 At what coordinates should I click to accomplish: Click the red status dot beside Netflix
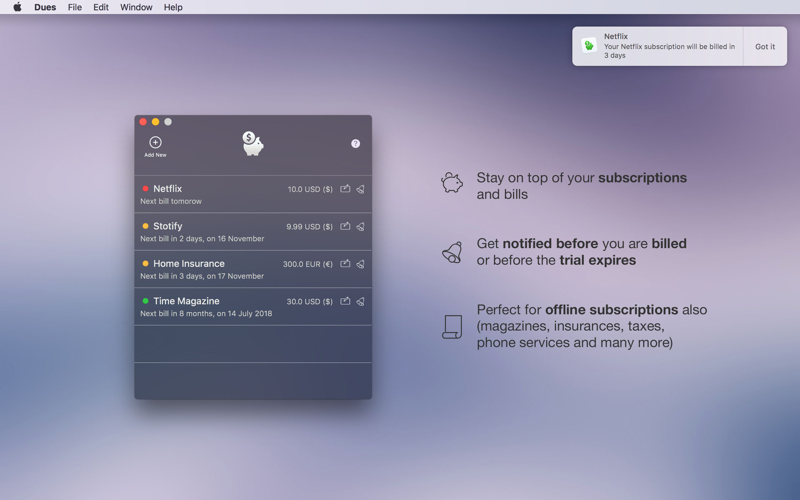point(145,189)
